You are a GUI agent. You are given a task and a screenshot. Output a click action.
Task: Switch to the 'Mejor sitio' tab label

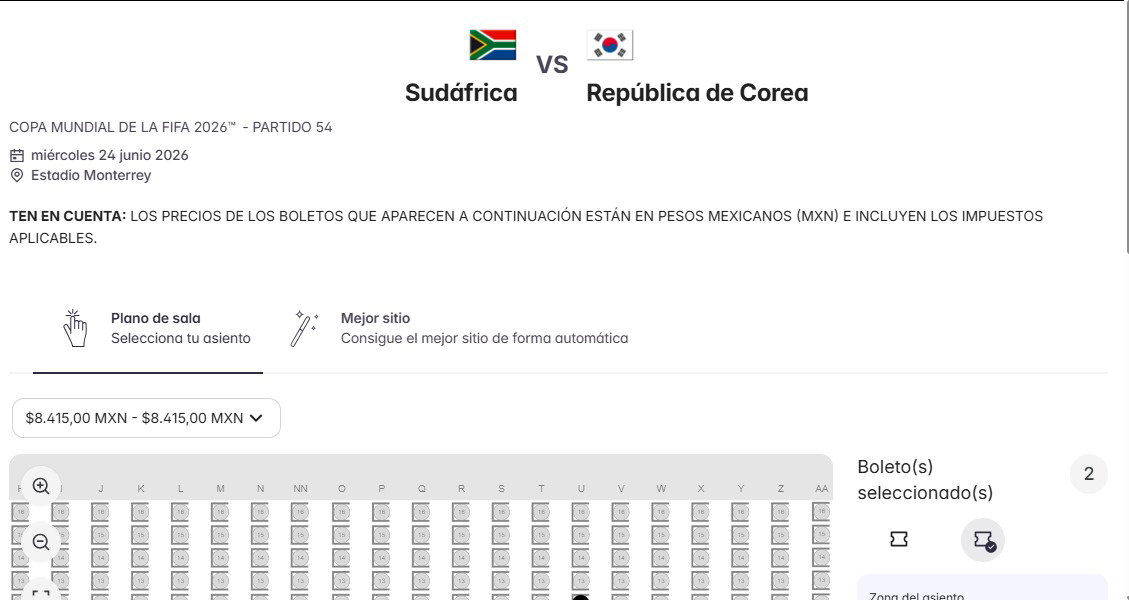pyautogui.click(x=375, y=318)
